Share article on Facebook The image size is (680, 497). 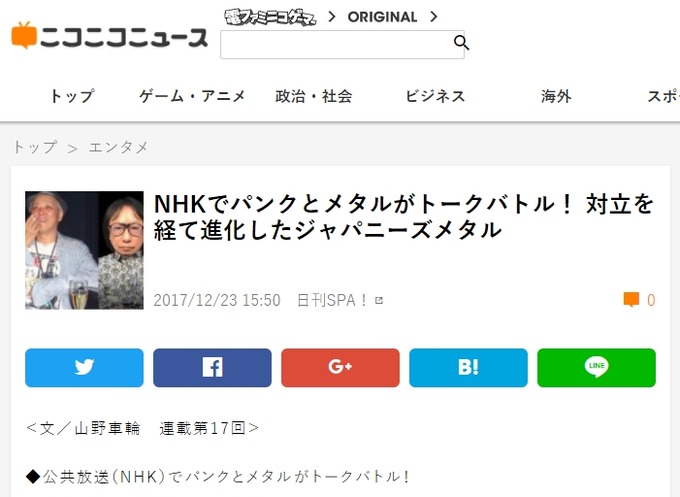pyautogui.click(x=212, y=367)
